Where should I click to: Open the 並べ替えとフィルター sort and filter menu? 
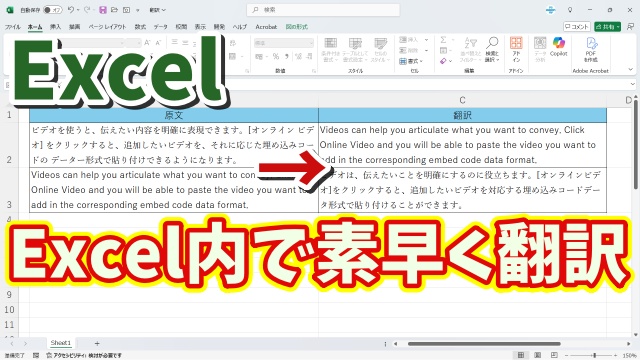(471, 50)
